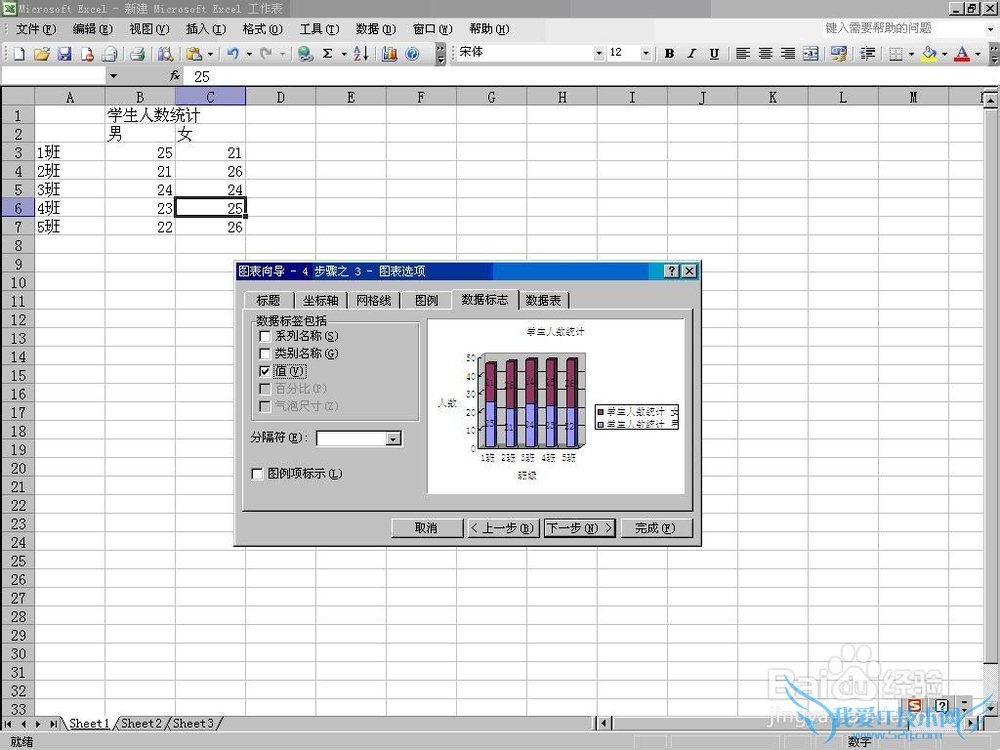Click the Undo arrow icon
The image size is (1000, 750).
pyautogui.click(x=232, y=54)
